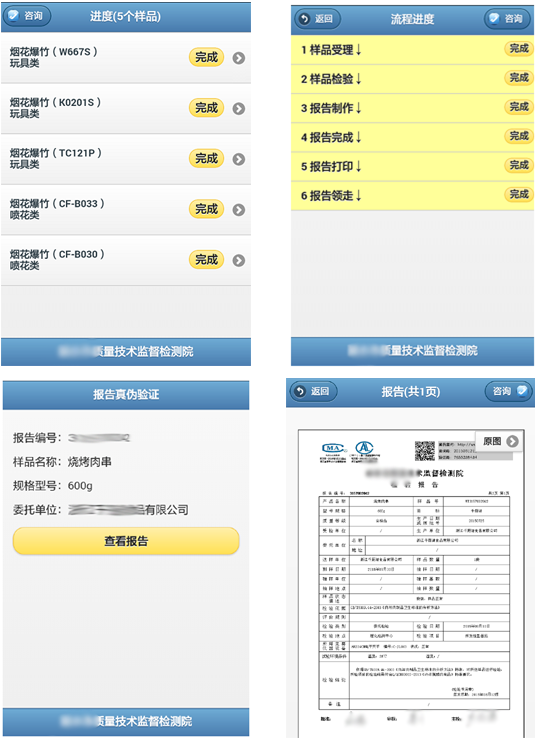Go back with 返回 on 流程进度 screen
Screen dimensions: 535x739
(317, 19)
